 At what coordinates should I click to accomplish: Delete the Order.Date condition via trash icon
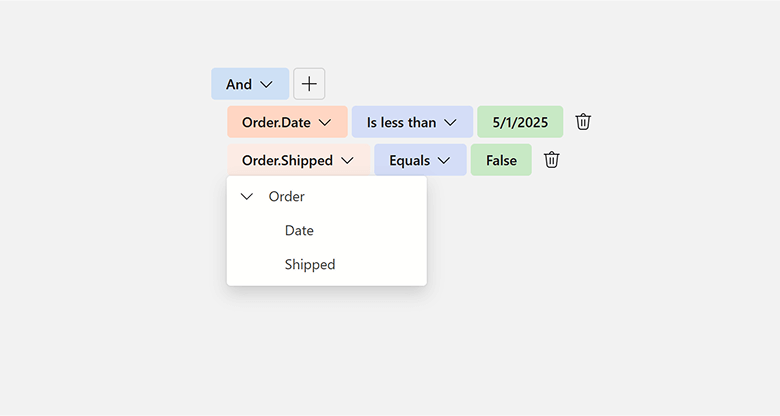(x=584, y=122)
